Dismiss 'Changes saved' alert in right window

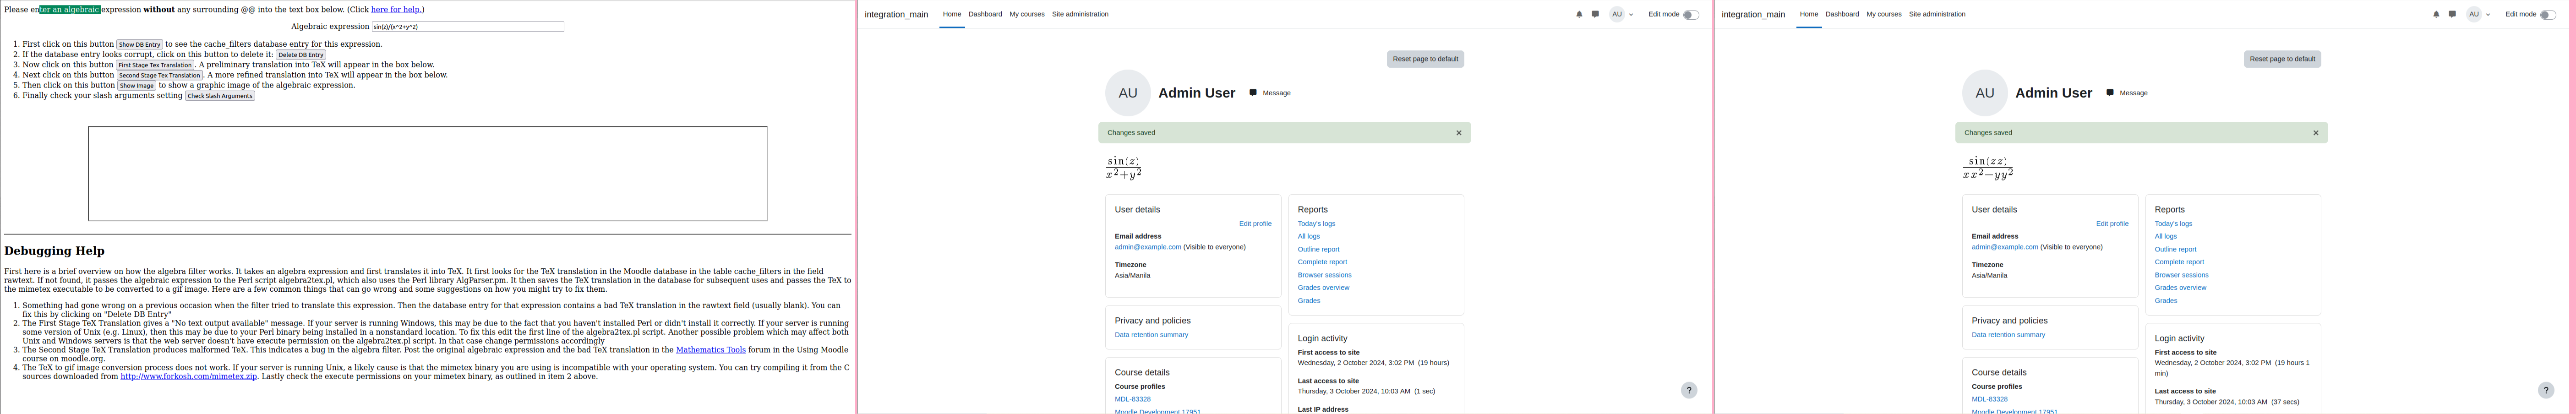pos(2316,133)
